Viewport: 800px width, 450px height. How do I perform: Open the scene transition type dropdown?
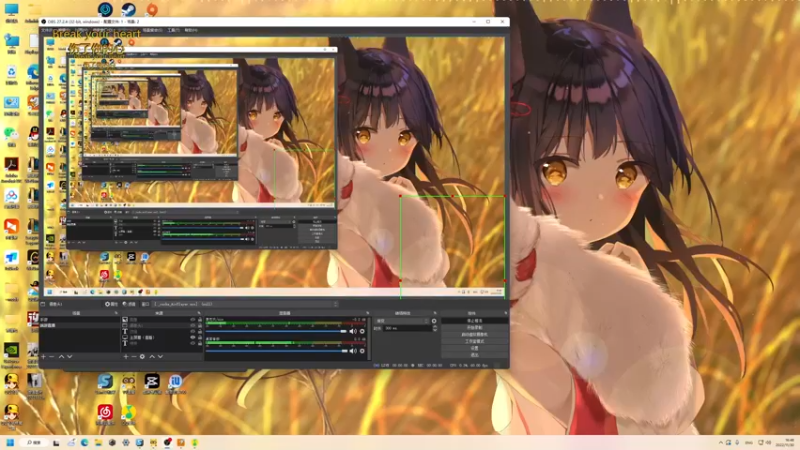[402, 320]
